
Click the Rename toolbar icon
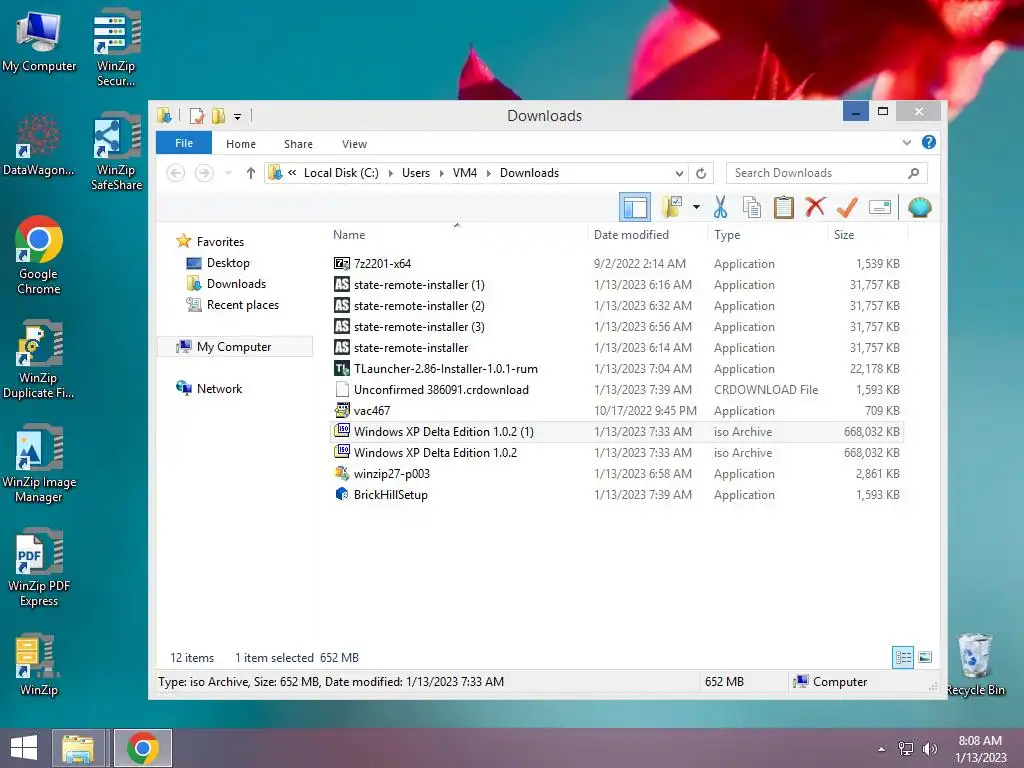(880, 208)
